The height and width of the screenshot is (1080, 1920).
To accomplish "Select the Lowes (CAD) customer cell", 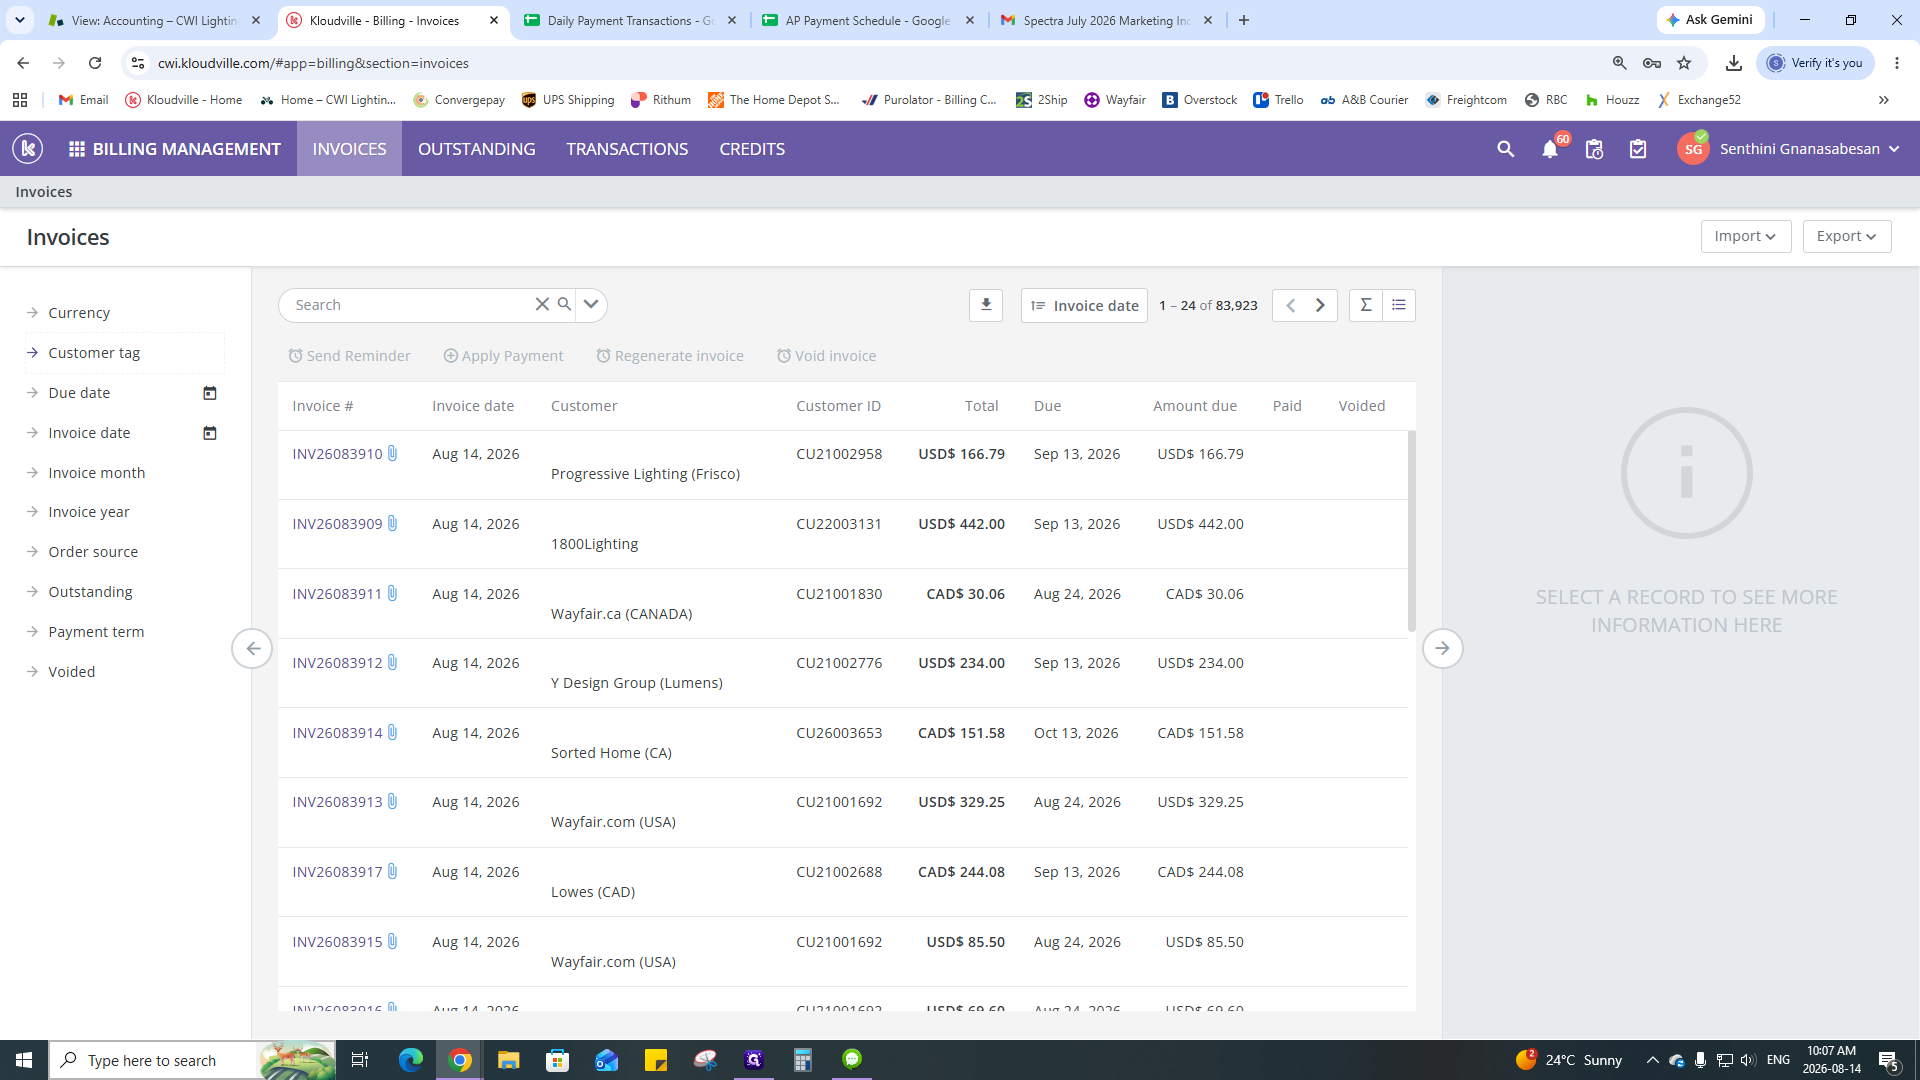I will (593, 892).
